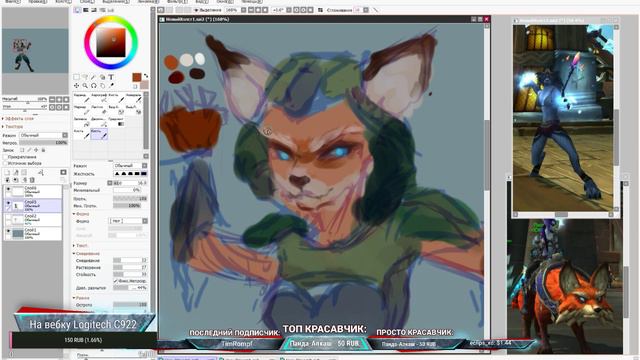Select the Text (T) tool

click(x=111, y=77)
